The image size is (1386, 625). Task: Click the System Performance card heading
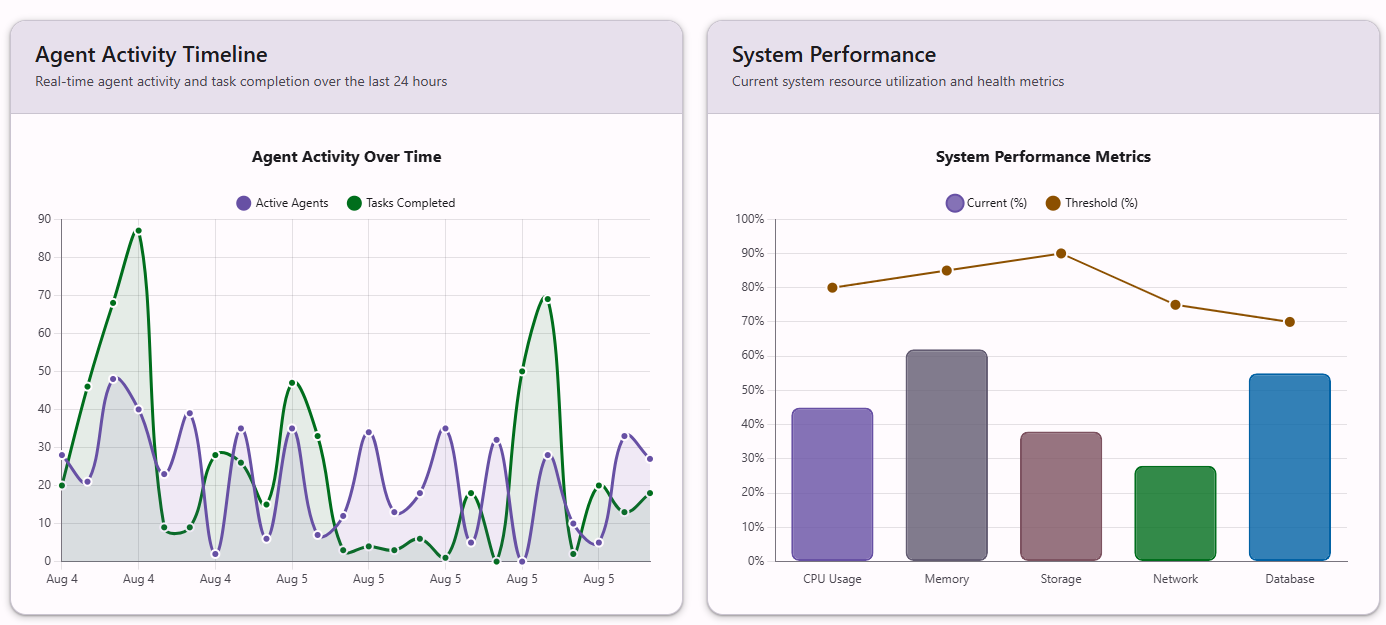pos(833,54)
